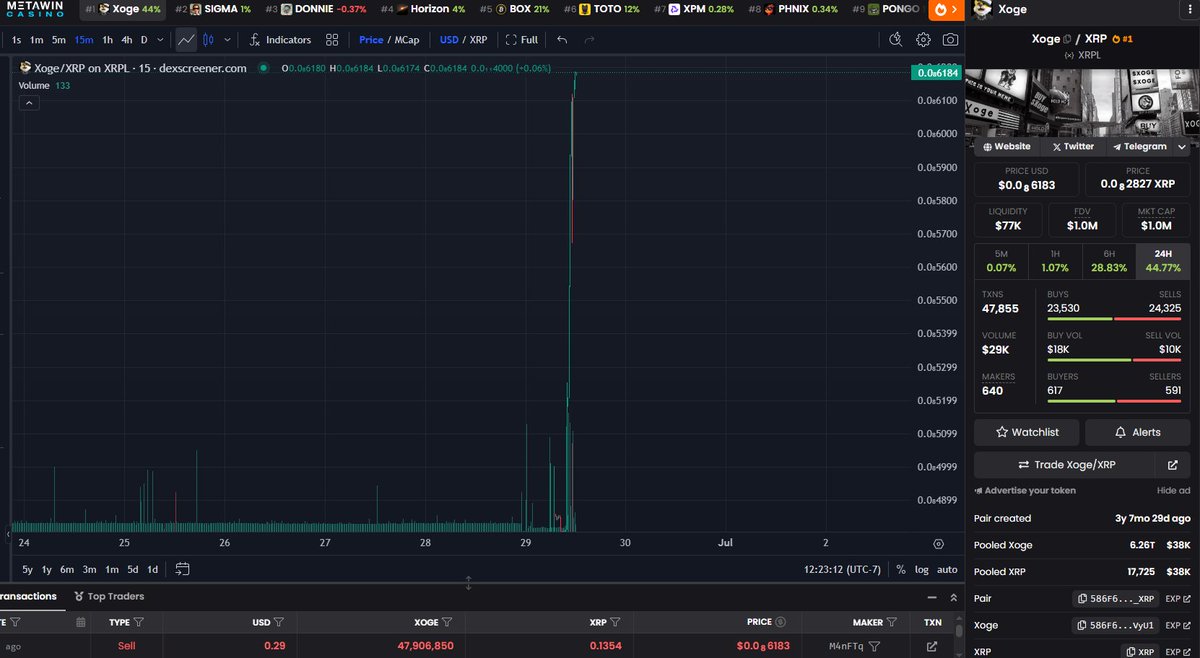
Task: Open the chart layout grid icon
Action: click(x=332, y=40)
